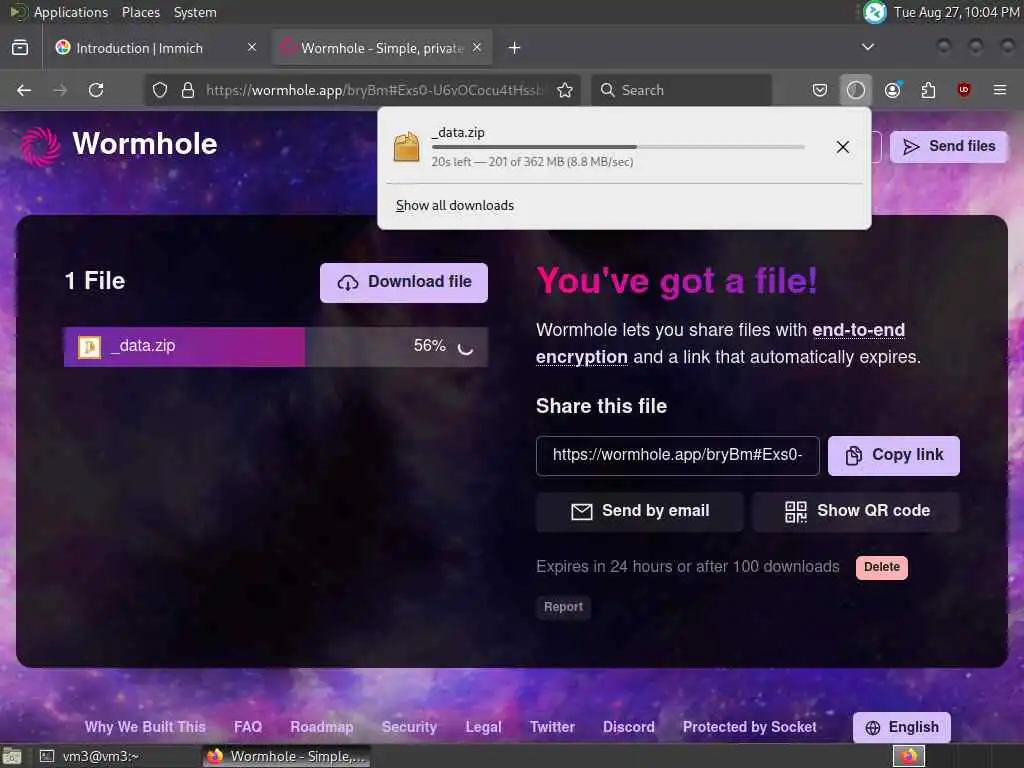Switch to the vm3@vm3:~ terminal in taskbar
1024x768 pixels.
tap(116, 756)
